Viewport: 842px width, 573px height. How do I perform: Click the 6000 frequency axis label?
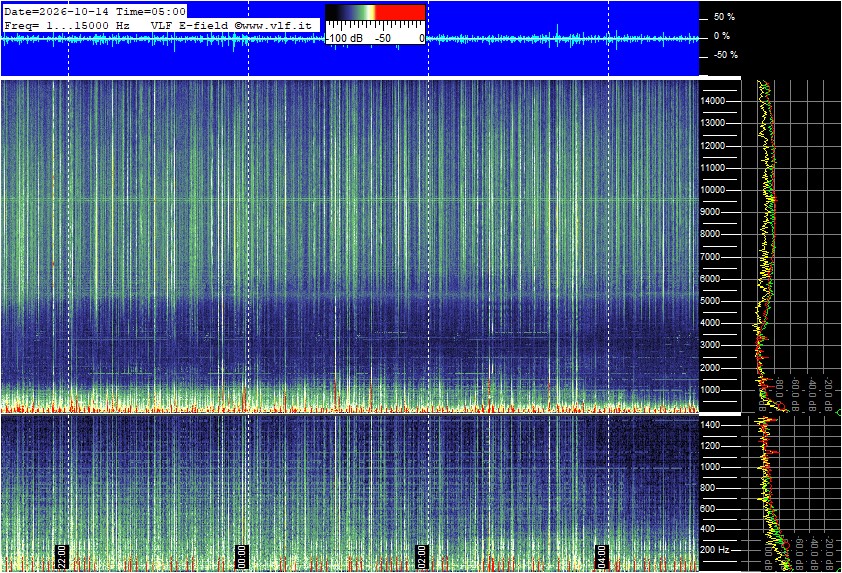click(710, 279)
